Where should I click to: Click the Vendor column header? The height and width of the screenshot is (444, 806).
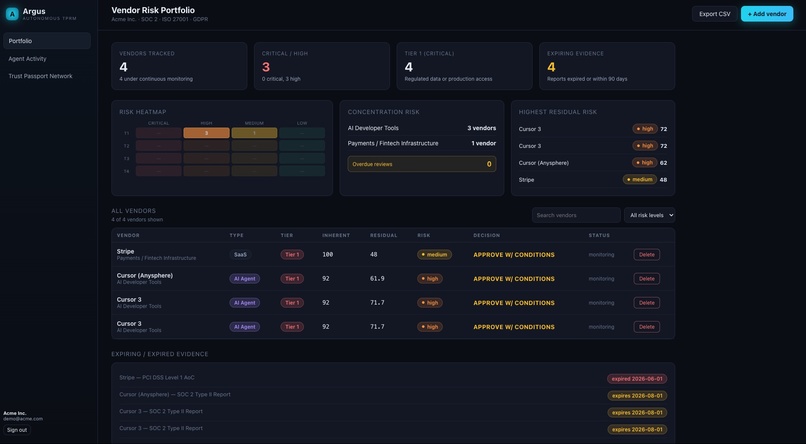coord(128,235)
